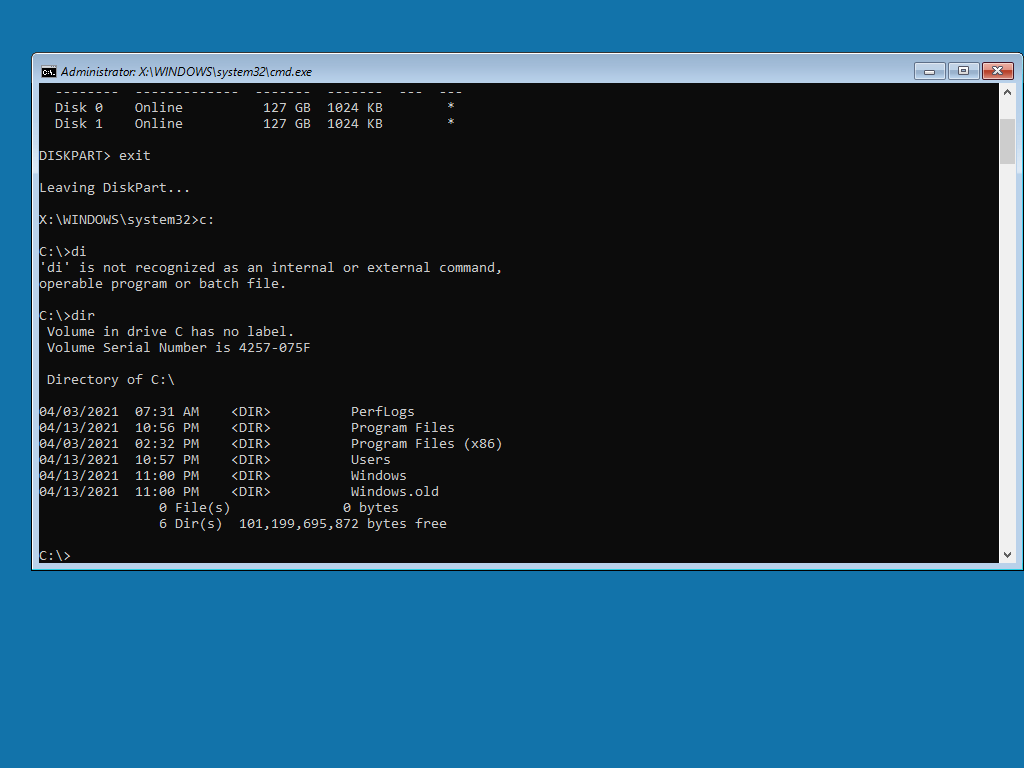Click the '0 File(s)' summary text

pyautogui.click(x=195, y=507)
